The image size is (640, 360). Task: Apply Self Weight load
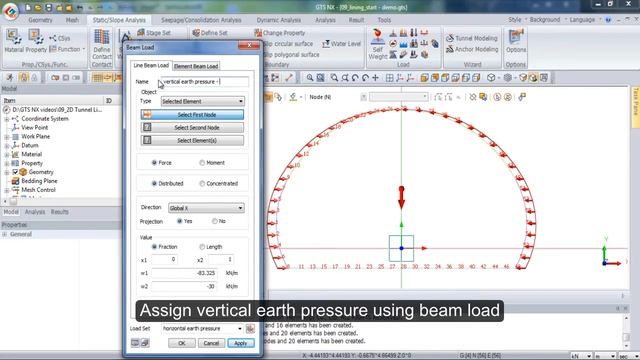(x=378, y=44)
